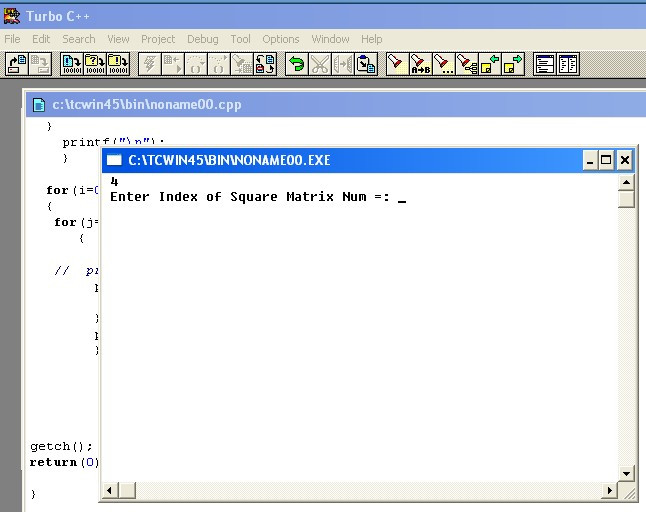
Task: Click the blue document Compile icon
Action: tap(71, 64)
